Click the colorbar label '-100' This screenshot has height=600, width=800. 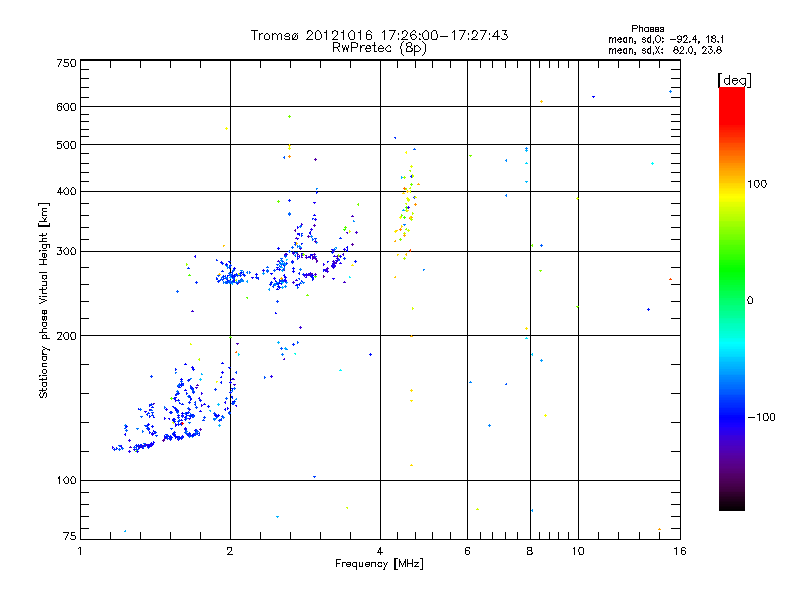pyautogui.click(x=761, y=417)
